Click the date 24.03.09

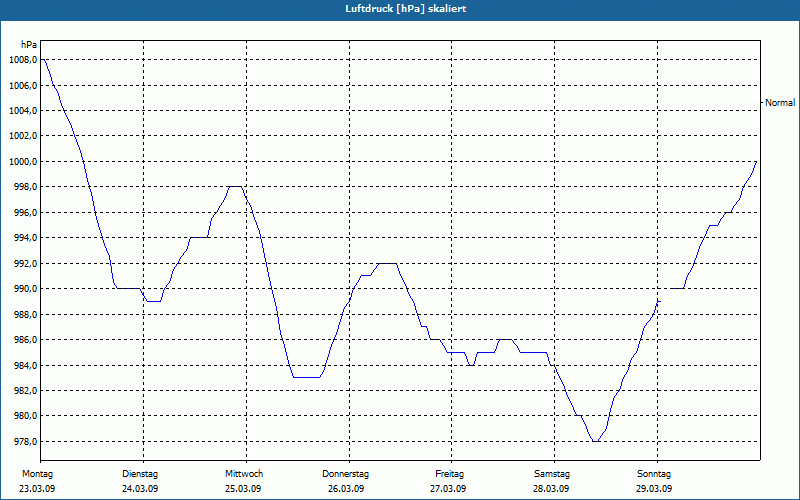click(x=140, y=489)
